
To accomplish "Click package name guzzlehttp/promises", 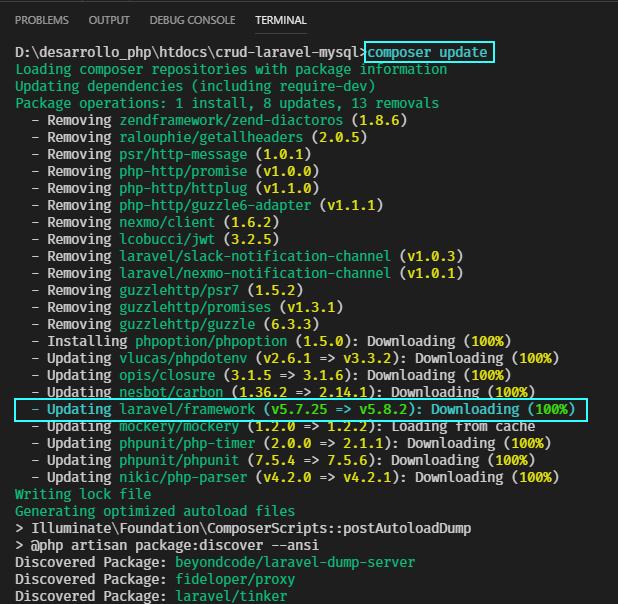I will (x=195, y=307).
